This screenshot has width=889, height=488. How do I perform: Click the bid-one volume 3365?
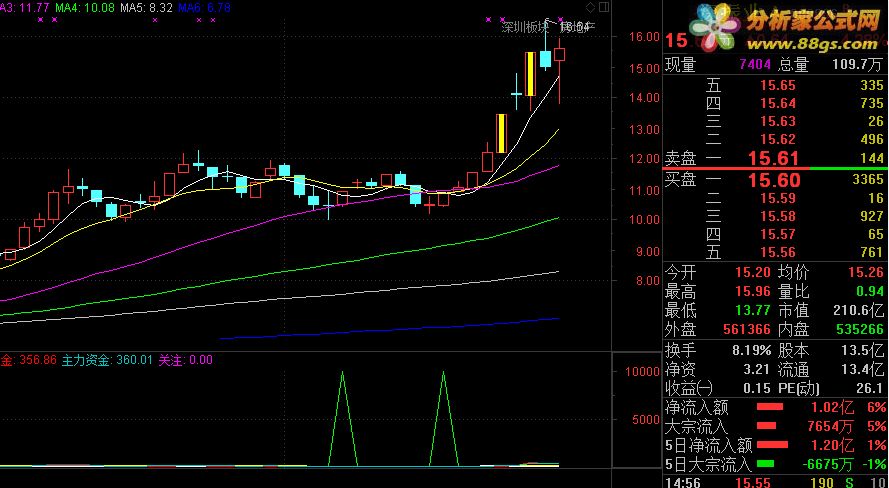click(x=868, y=180)
